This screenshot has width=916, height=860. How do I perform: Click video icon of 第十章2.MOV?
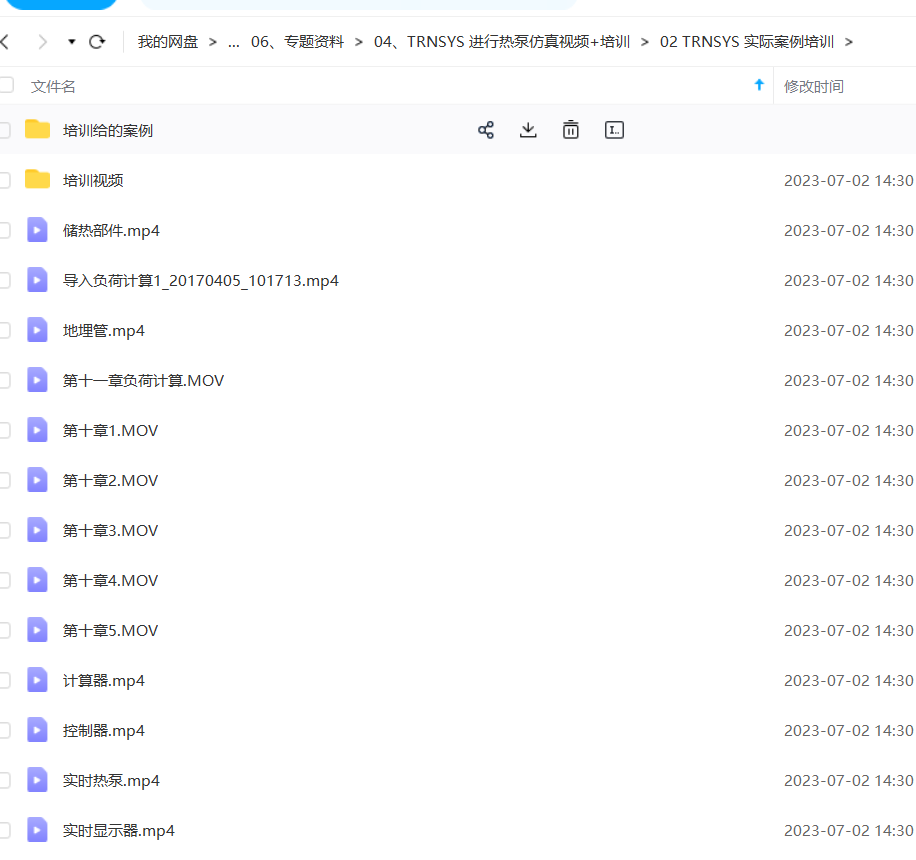click(x=37, y=480)
